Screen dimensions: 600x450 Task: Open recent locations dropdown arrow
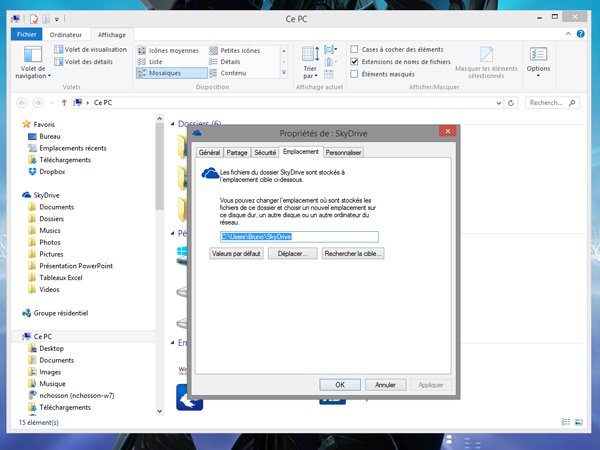pyautogui.click(x=51, y=103)
